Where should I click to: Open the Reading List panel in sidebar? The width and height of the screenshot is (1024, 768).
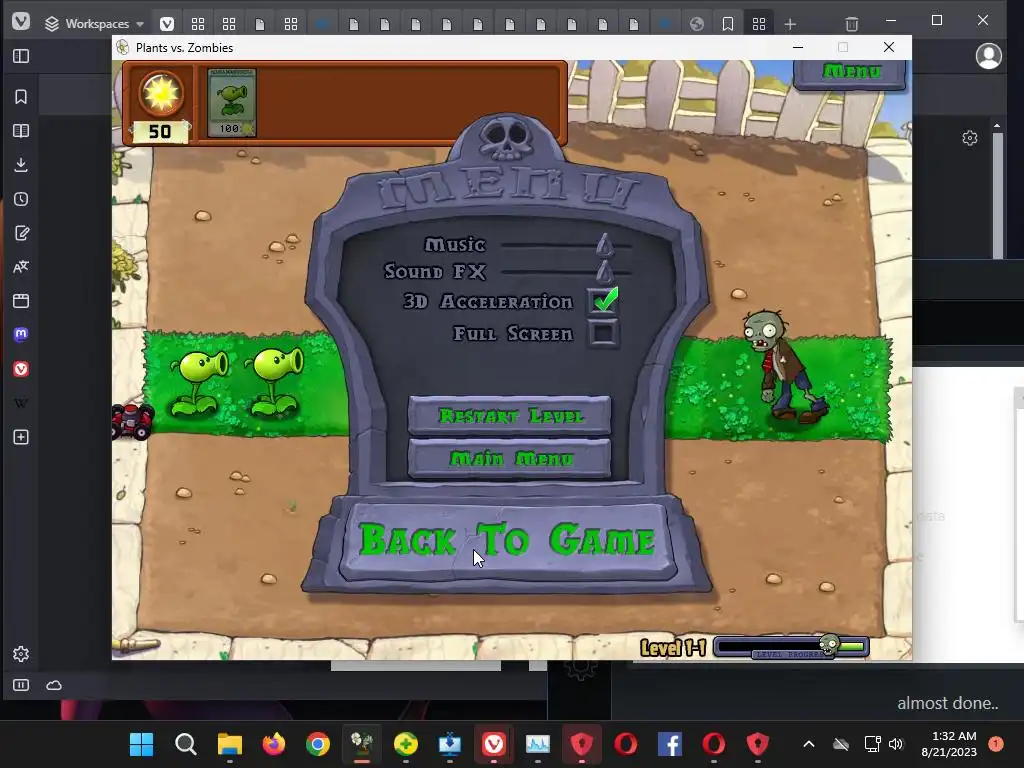pos(21,131)
